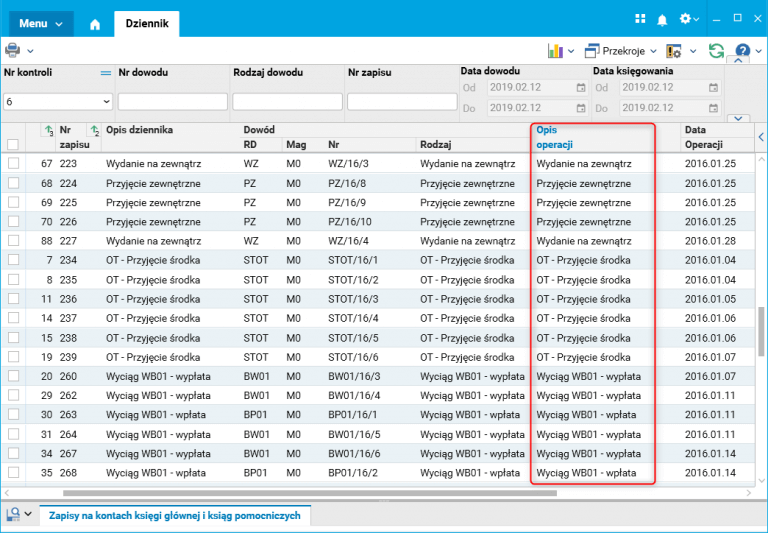Tick checkbox for record 260
768x533 pixels.
(13, 376)
